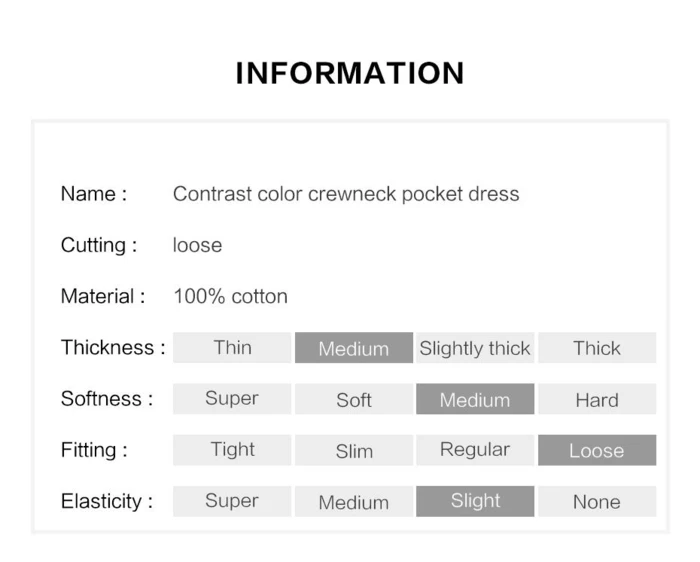Screen dimensions: 700x562
Task: Click the product name text about crewneck dress
Action: click(x=346, y=194)
